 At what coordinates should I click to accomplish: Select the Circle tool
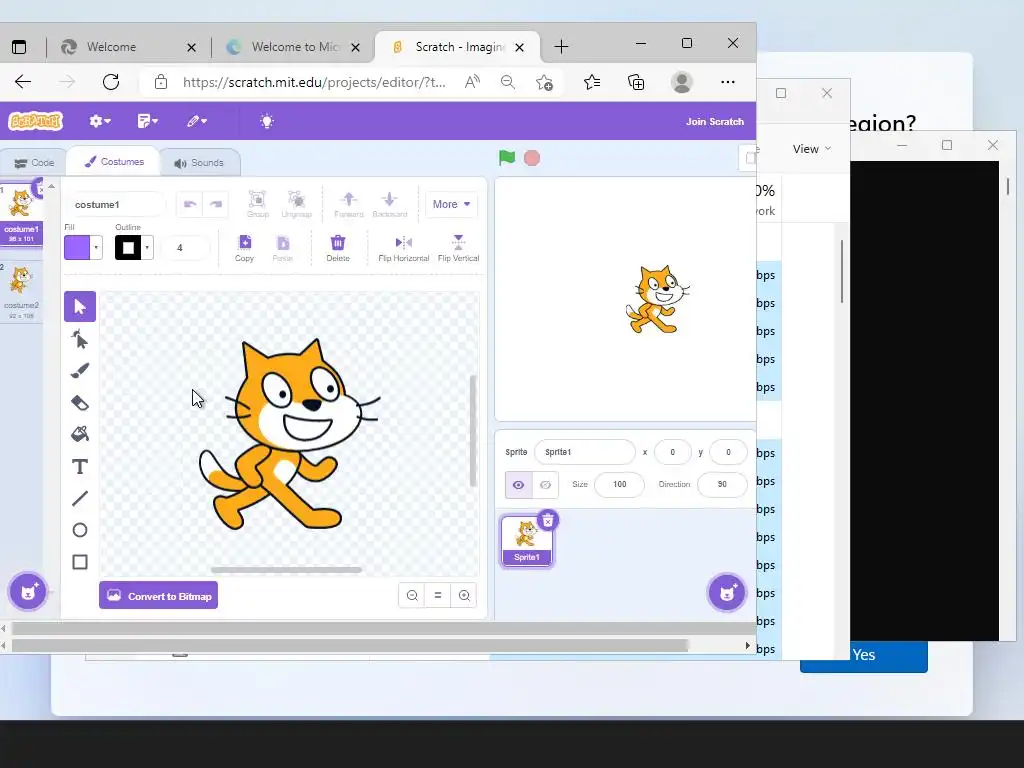point(80,530)
